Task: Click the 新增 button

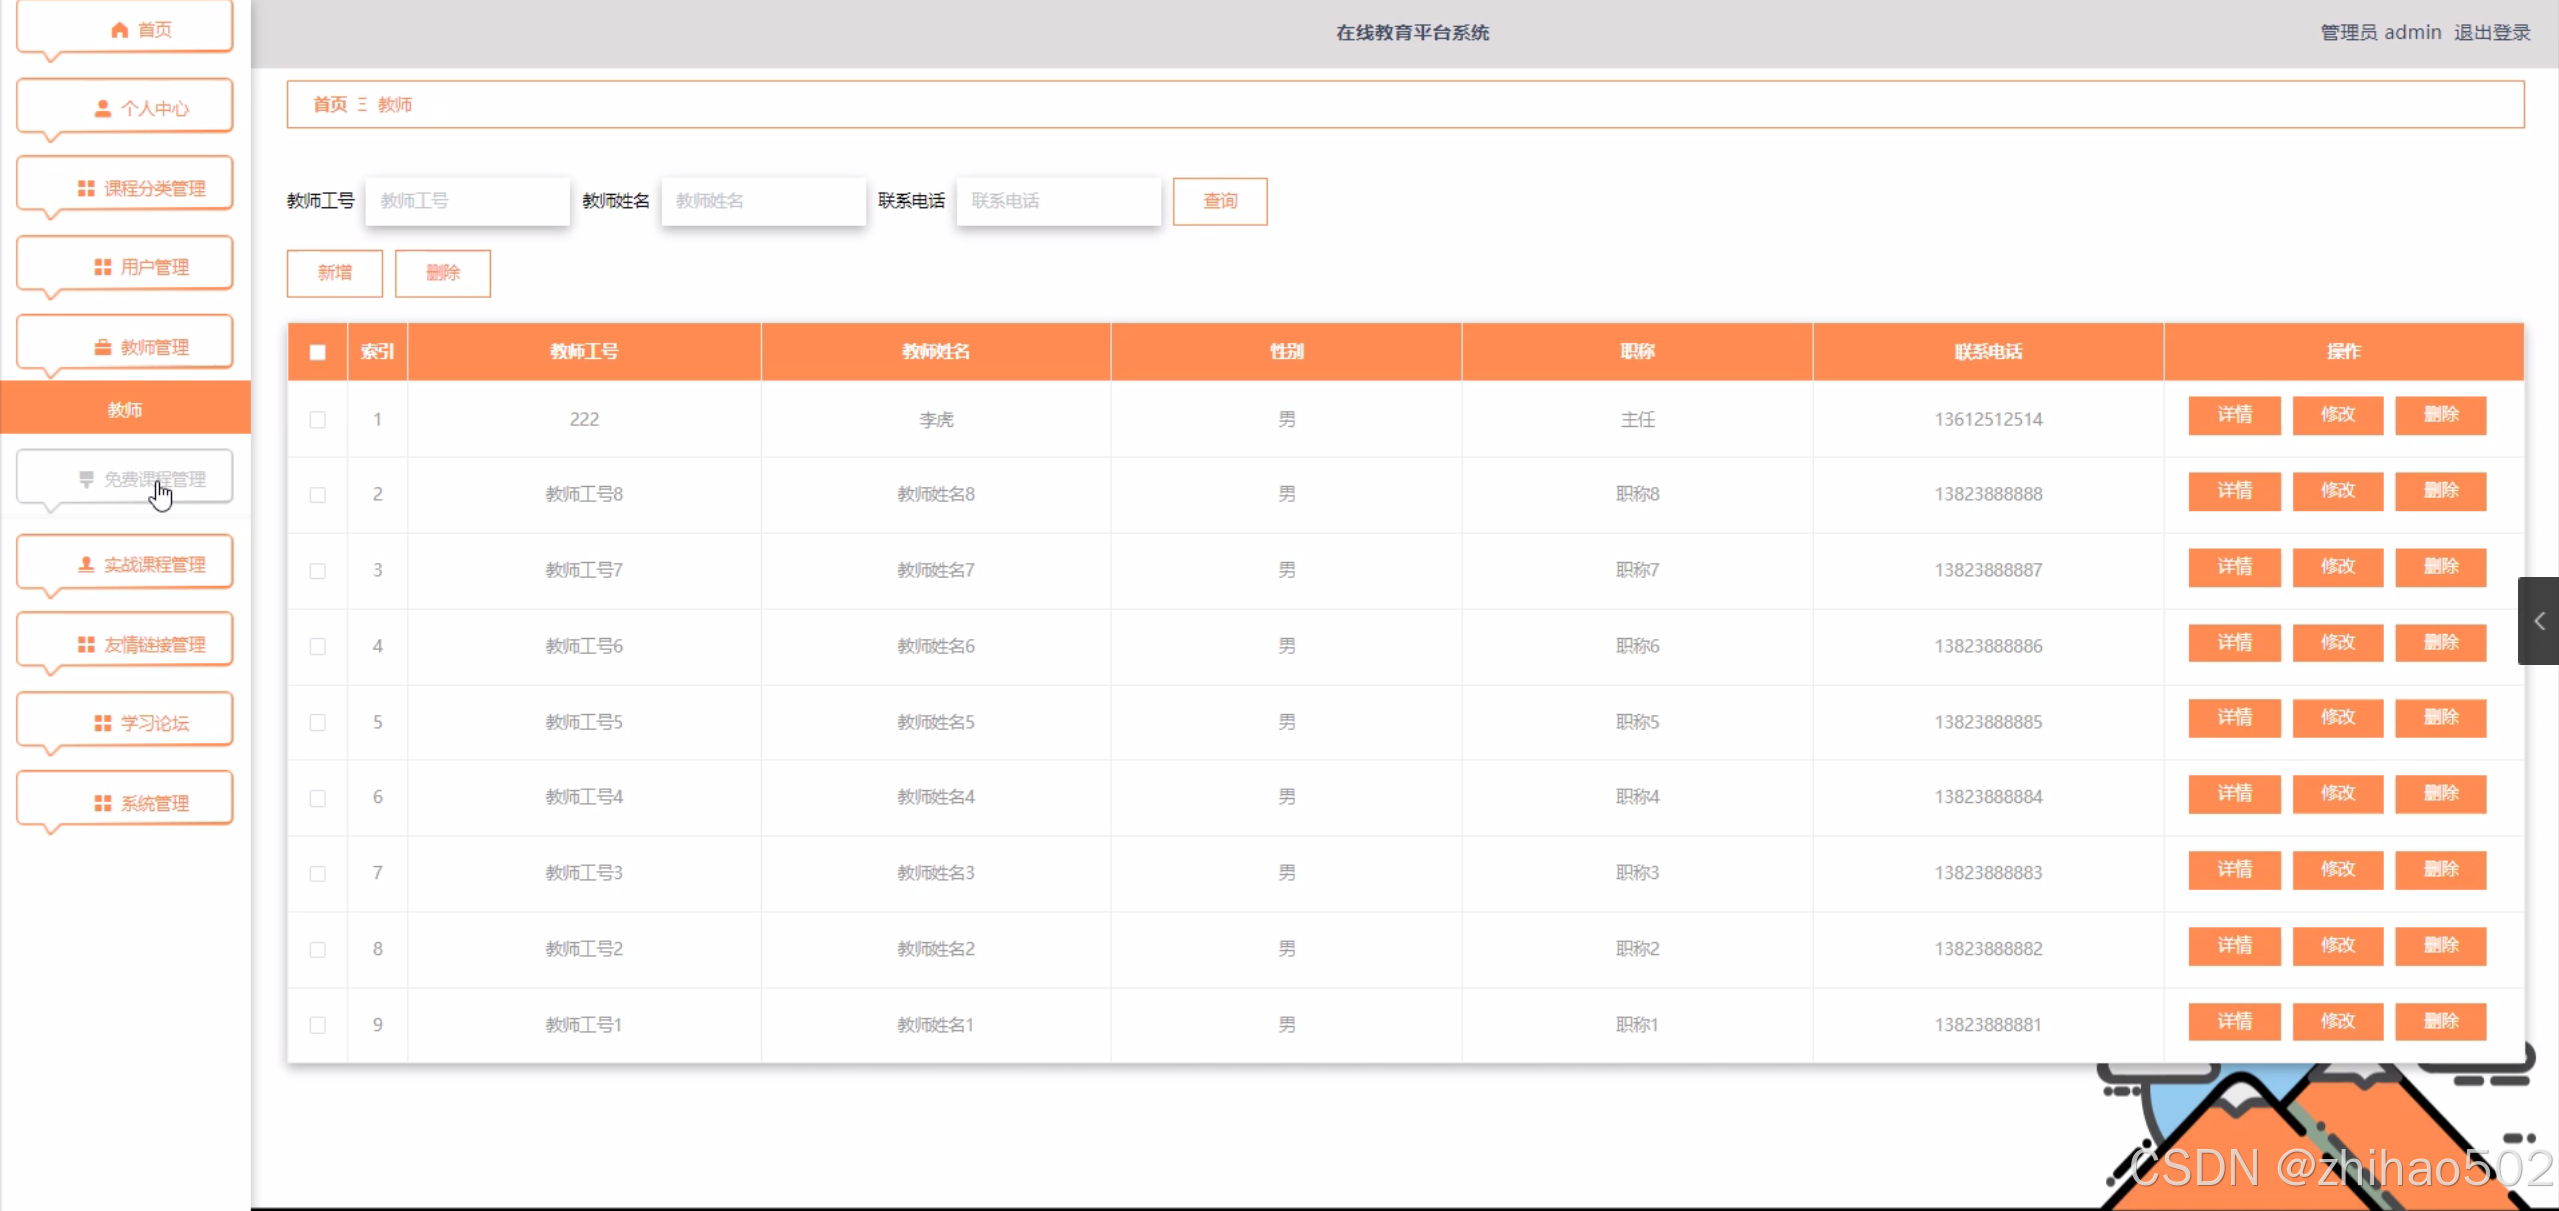Action: 334,273
